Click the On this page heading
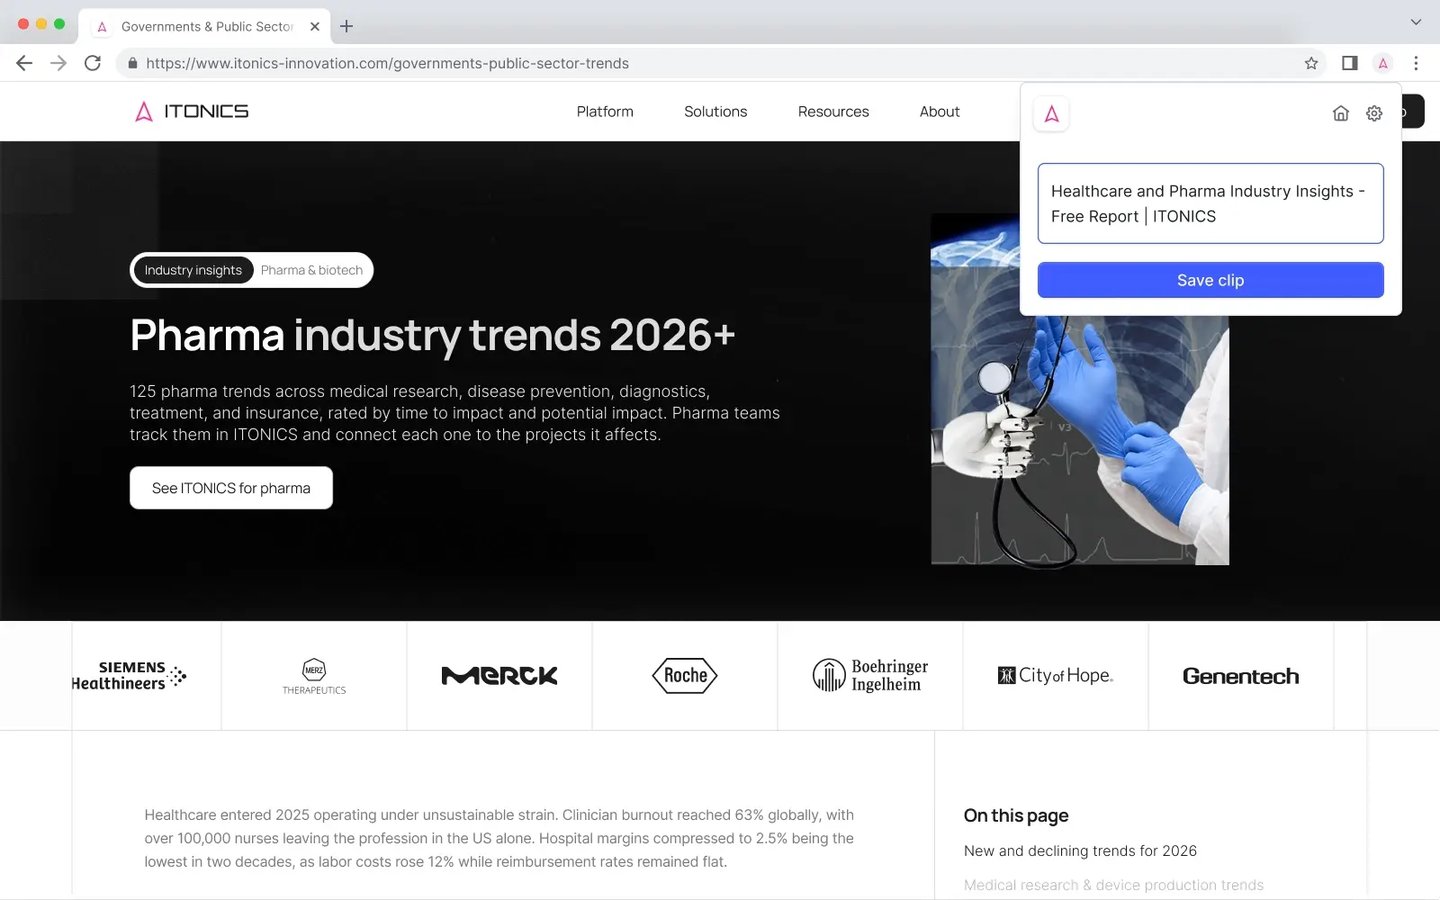The image size is (1440, 900). coord(1016,816)
